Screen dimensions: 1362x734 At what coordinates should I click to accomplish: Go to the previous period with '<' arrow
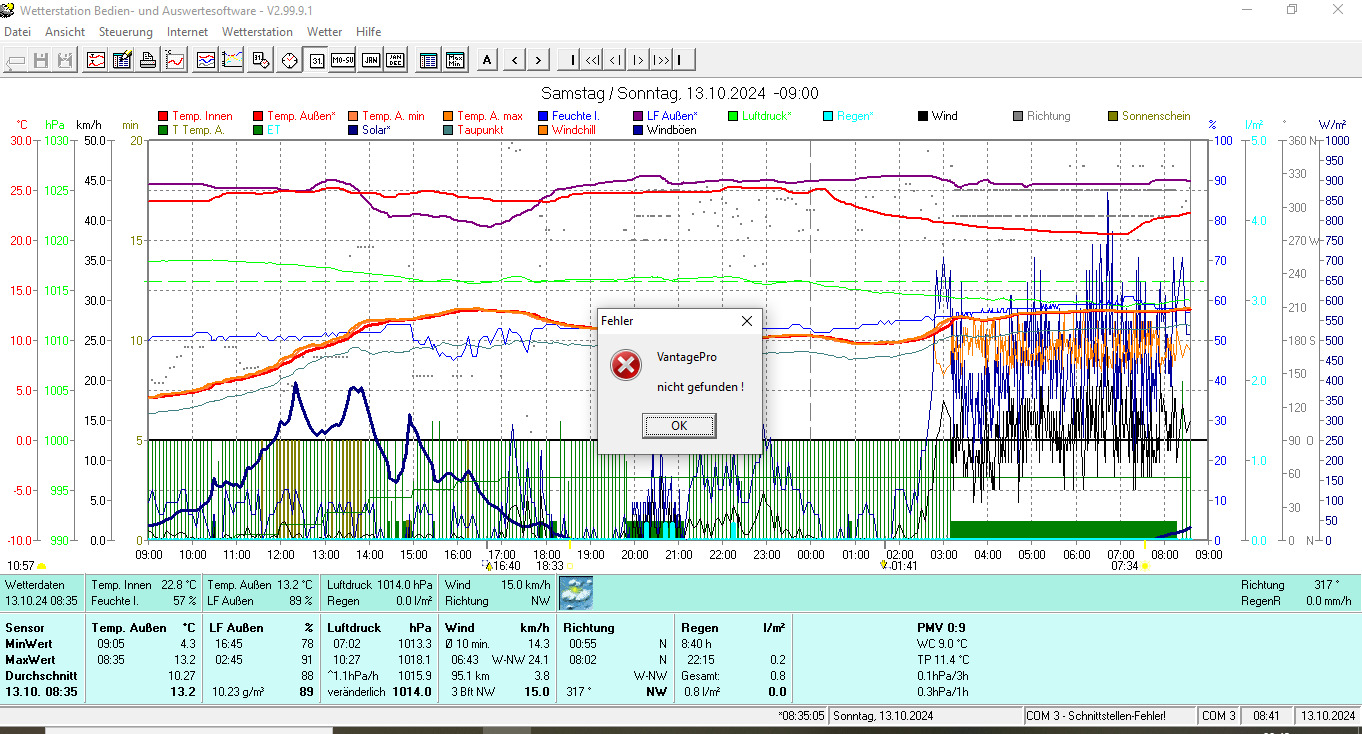coord(514,60)
